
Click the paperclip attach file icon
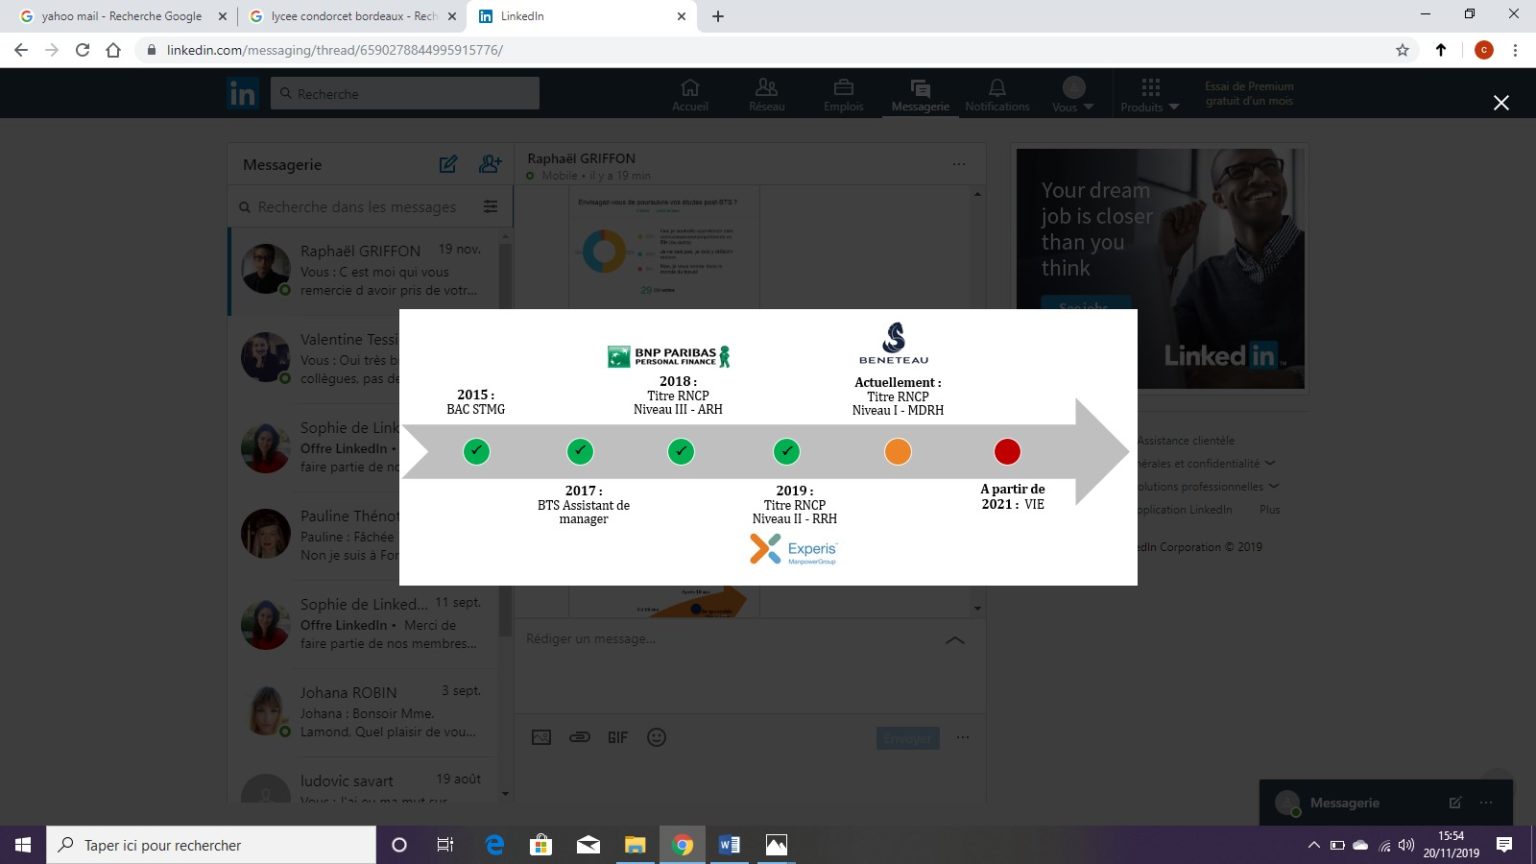[x=579, y=737]
